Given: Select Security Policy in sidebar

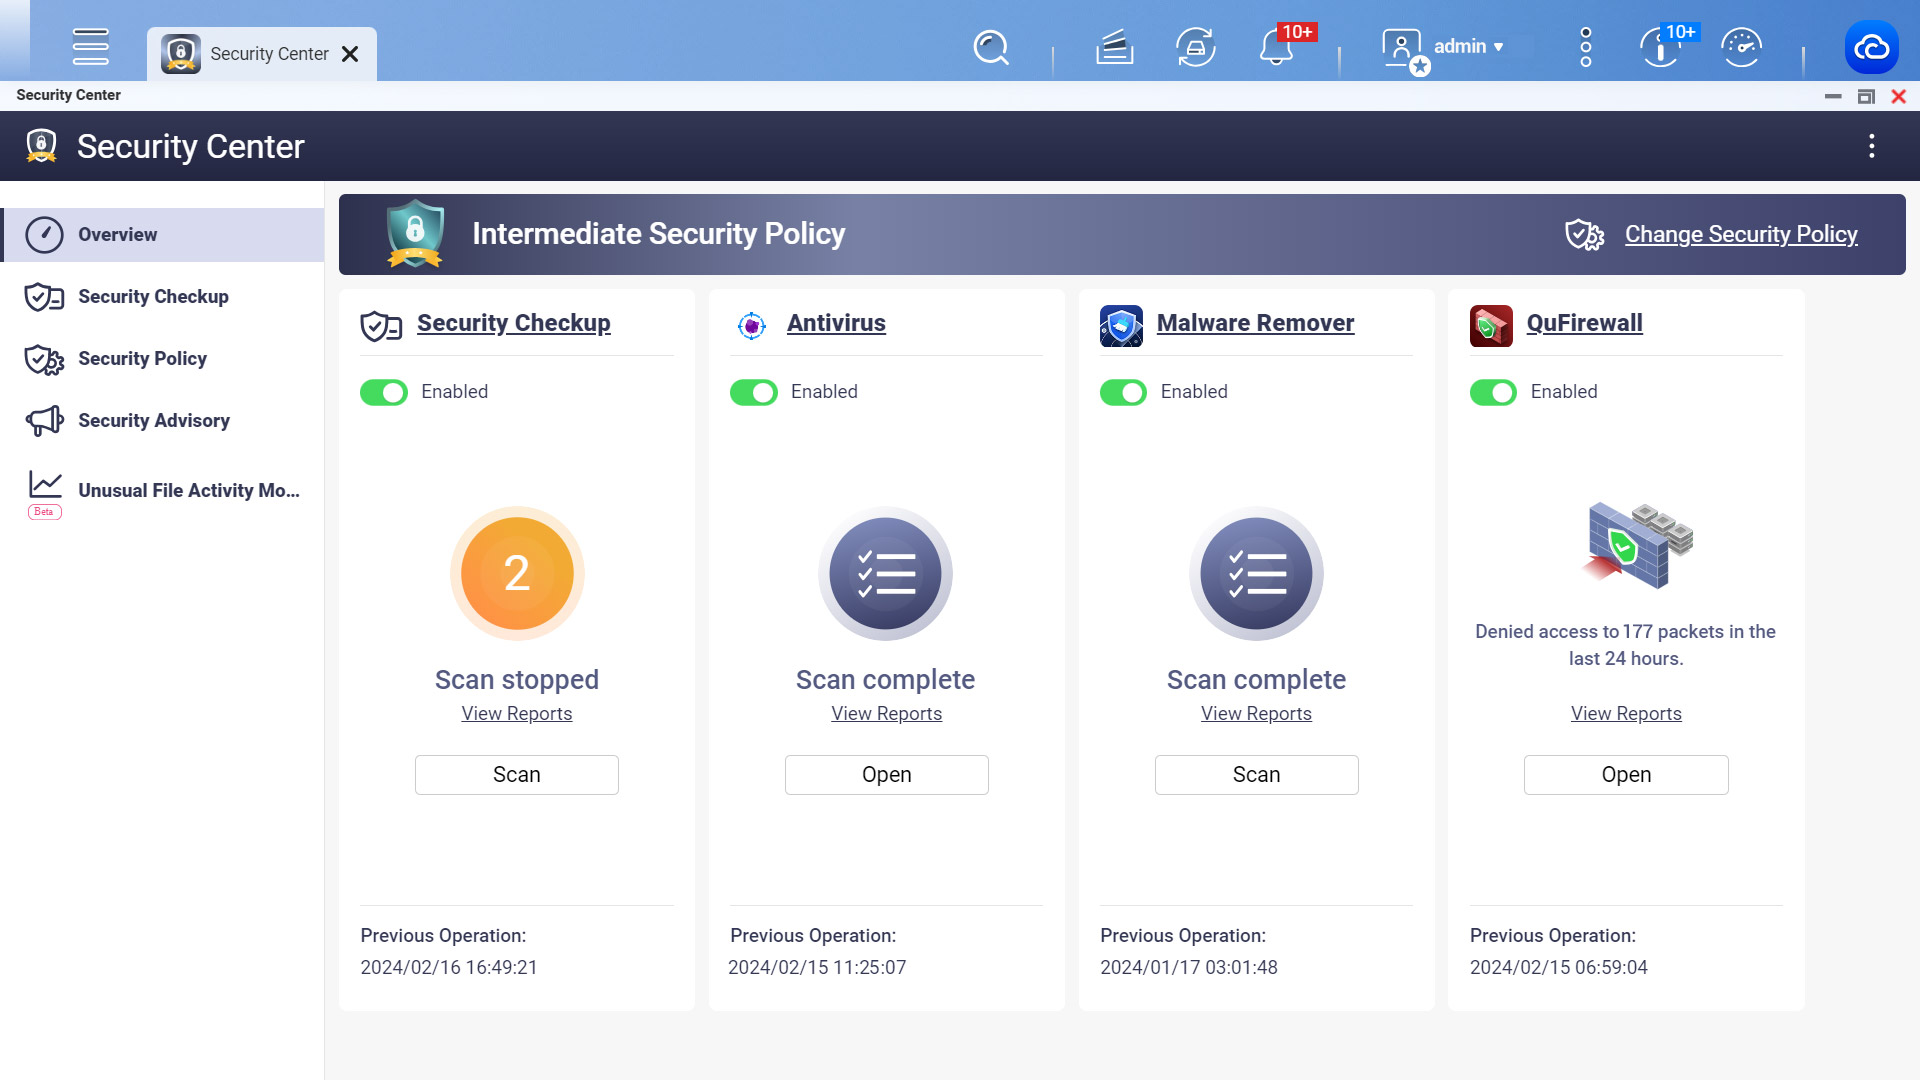Looking at the screenshot, I should click(142, 359).
